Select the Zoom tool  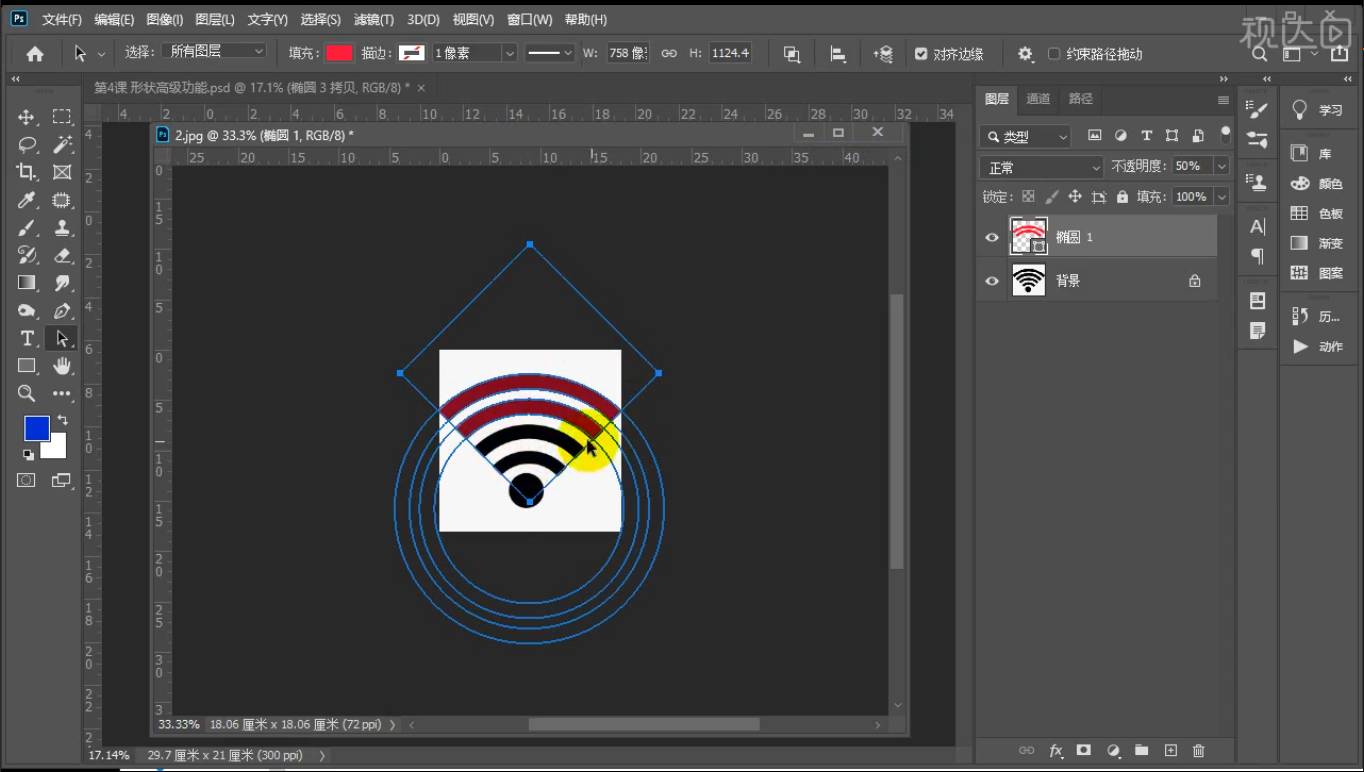(x=27, y=394)
